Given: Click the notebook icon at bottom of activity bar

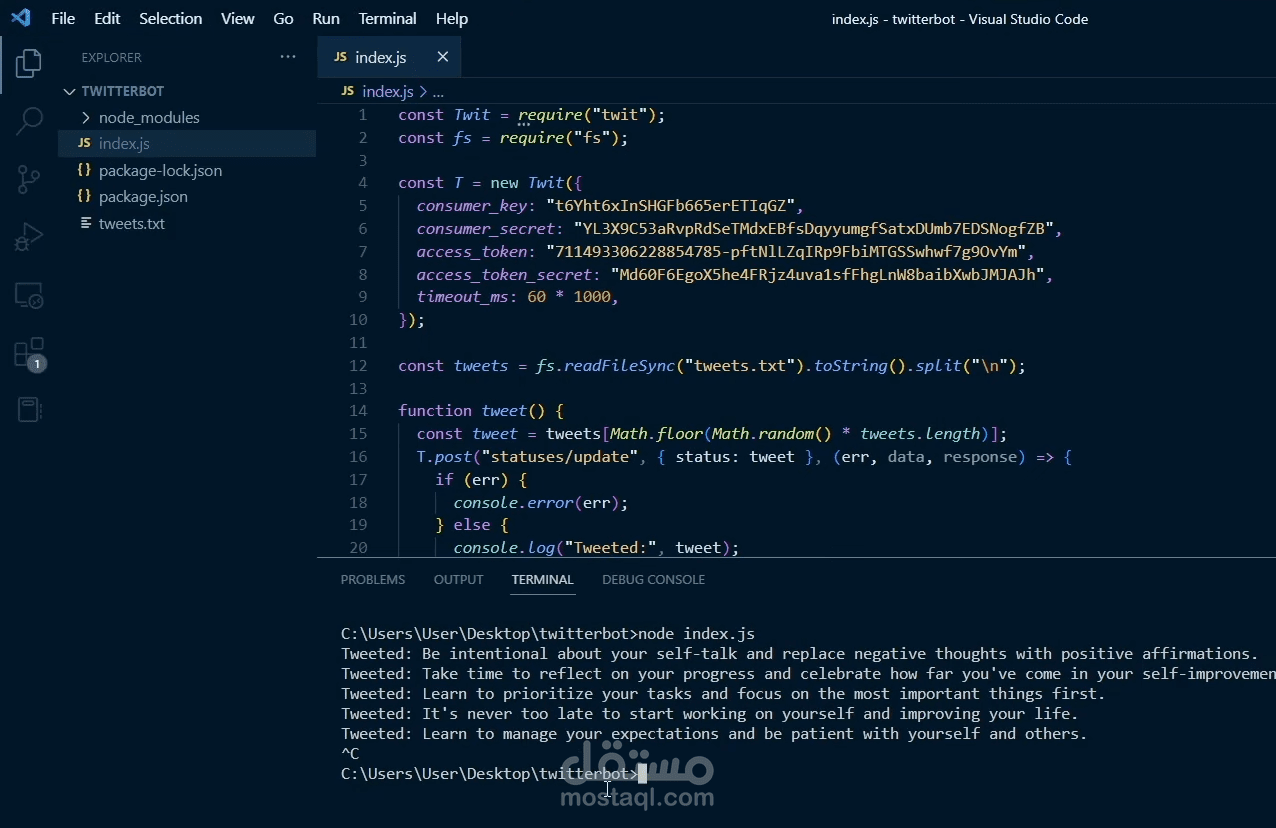Looking at the screenshot, I should 29,410.
